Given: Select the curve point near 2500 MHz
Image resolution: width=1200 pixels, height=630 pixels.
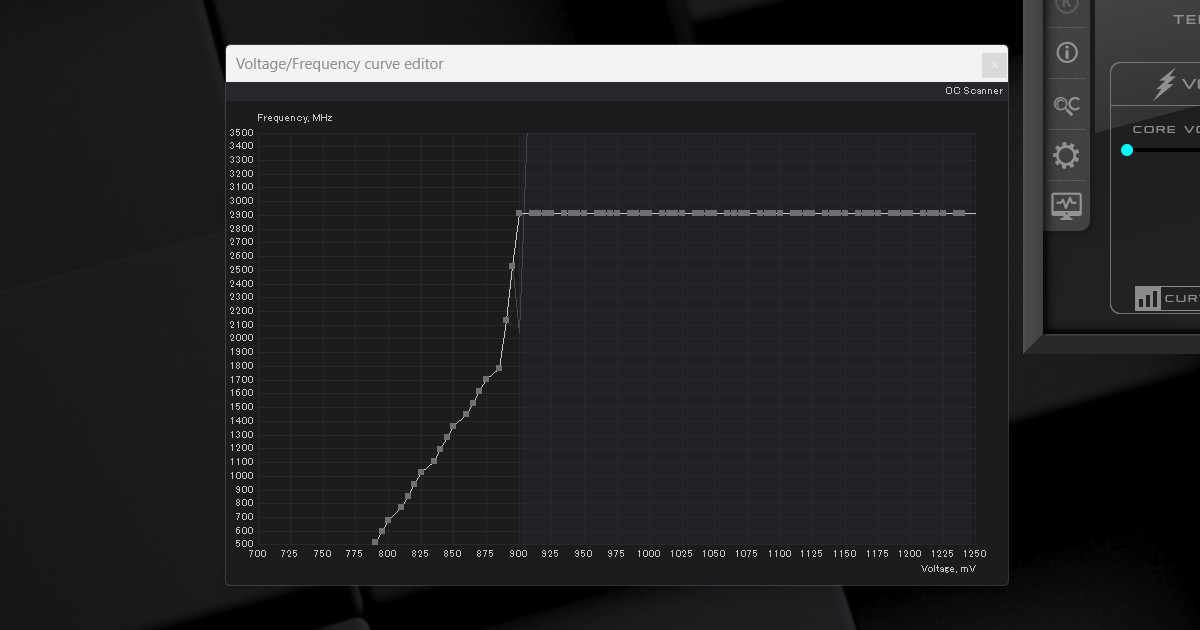Looking at the screenshot, I should 512,266.
